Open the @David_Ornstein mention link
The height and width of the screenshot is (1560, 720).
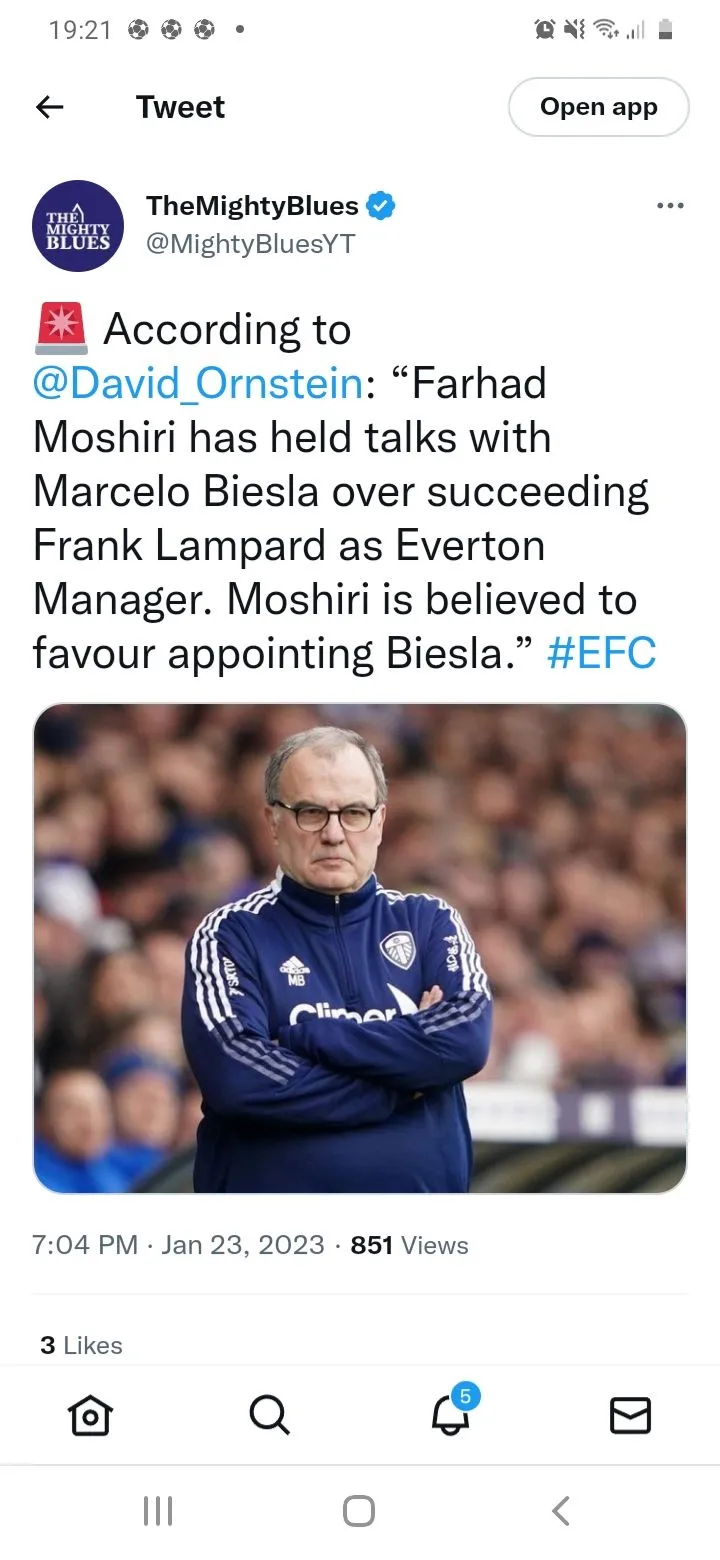pos(197,384)
